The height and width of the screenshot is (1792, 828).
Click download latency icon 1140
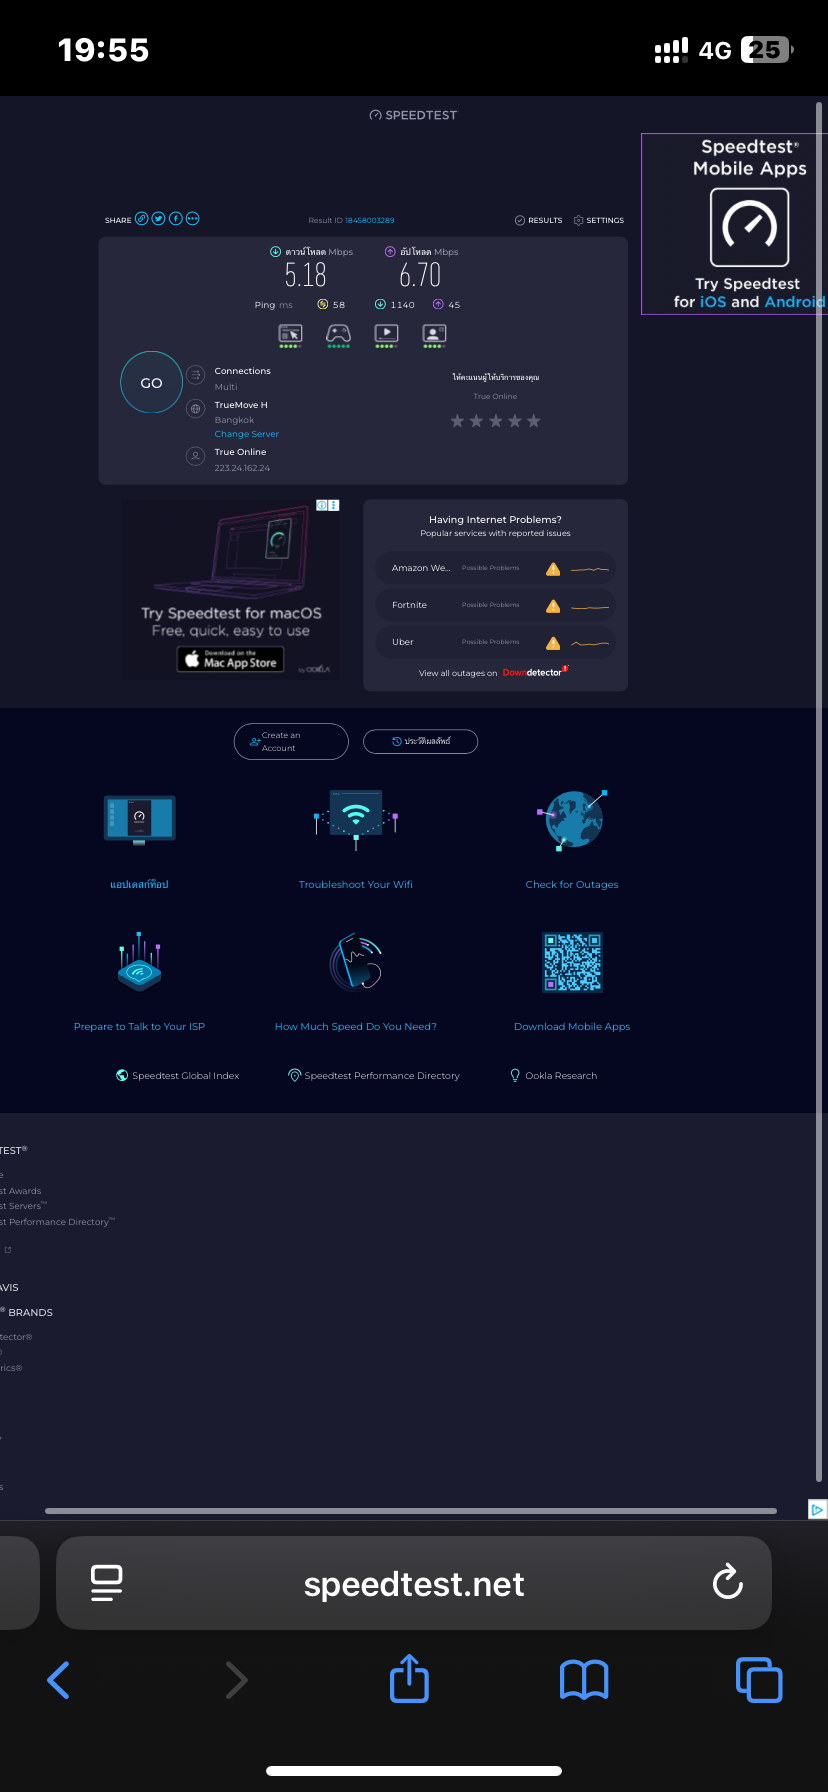[380, 304]
